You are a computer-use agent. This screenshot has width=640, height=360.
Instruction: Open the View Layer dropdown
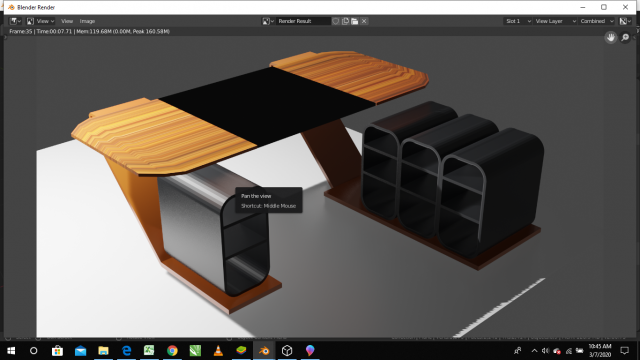555,21
